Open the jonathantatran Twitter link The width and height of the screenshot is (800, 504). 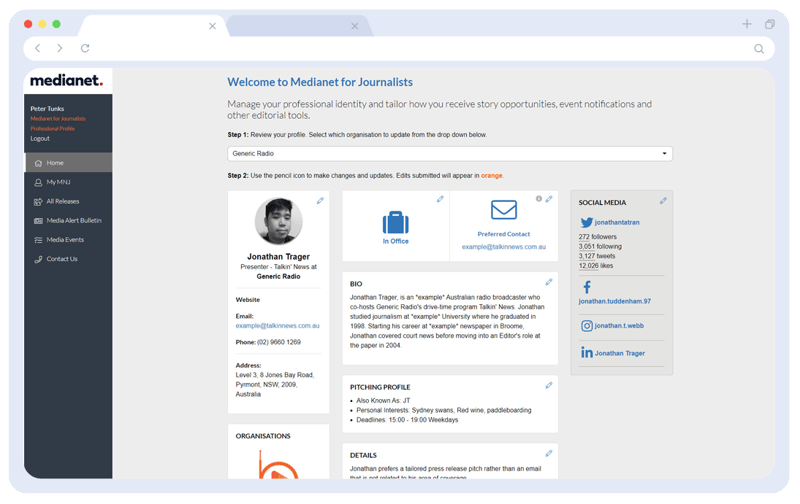click(617, 222)
